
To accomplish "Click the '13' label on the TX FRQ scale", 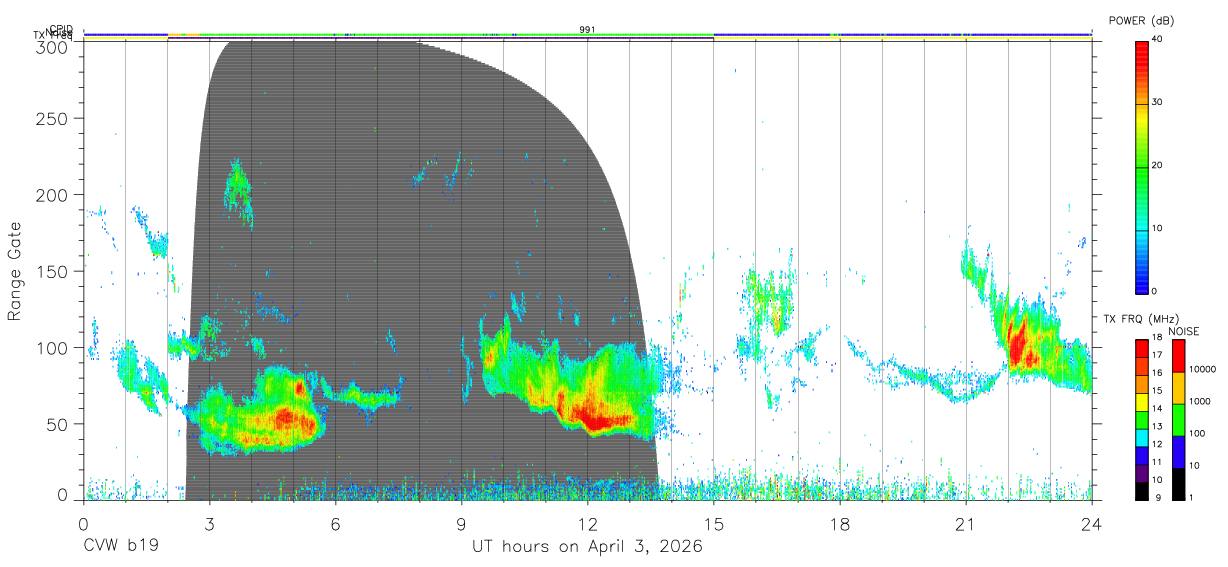I will pos(1157,428).
